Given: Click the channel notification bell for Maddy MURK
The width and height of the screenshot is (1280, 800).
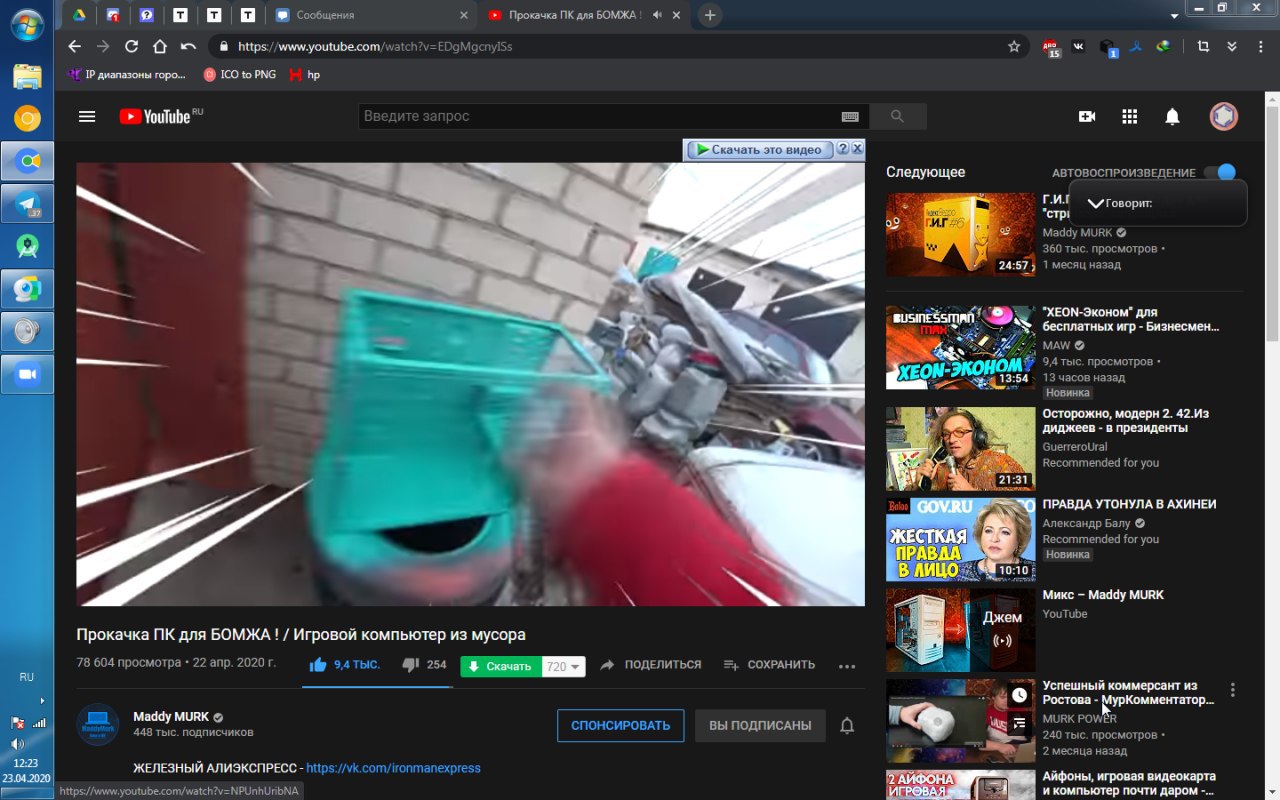Looking at the screenshot, I should (847, 726).
